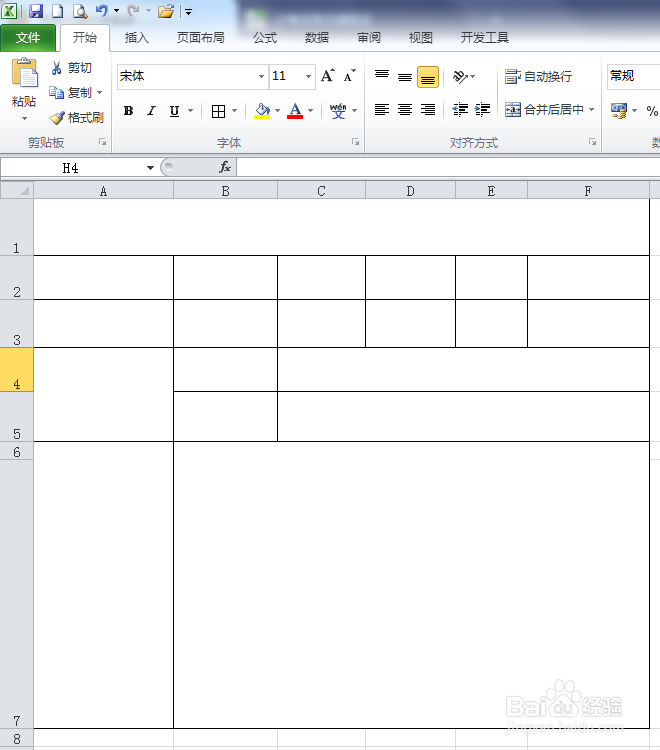Image resolution: width=660 pixels, height=750 pixels.
Task: Click the Borders icon
Action: click(219, 111)
